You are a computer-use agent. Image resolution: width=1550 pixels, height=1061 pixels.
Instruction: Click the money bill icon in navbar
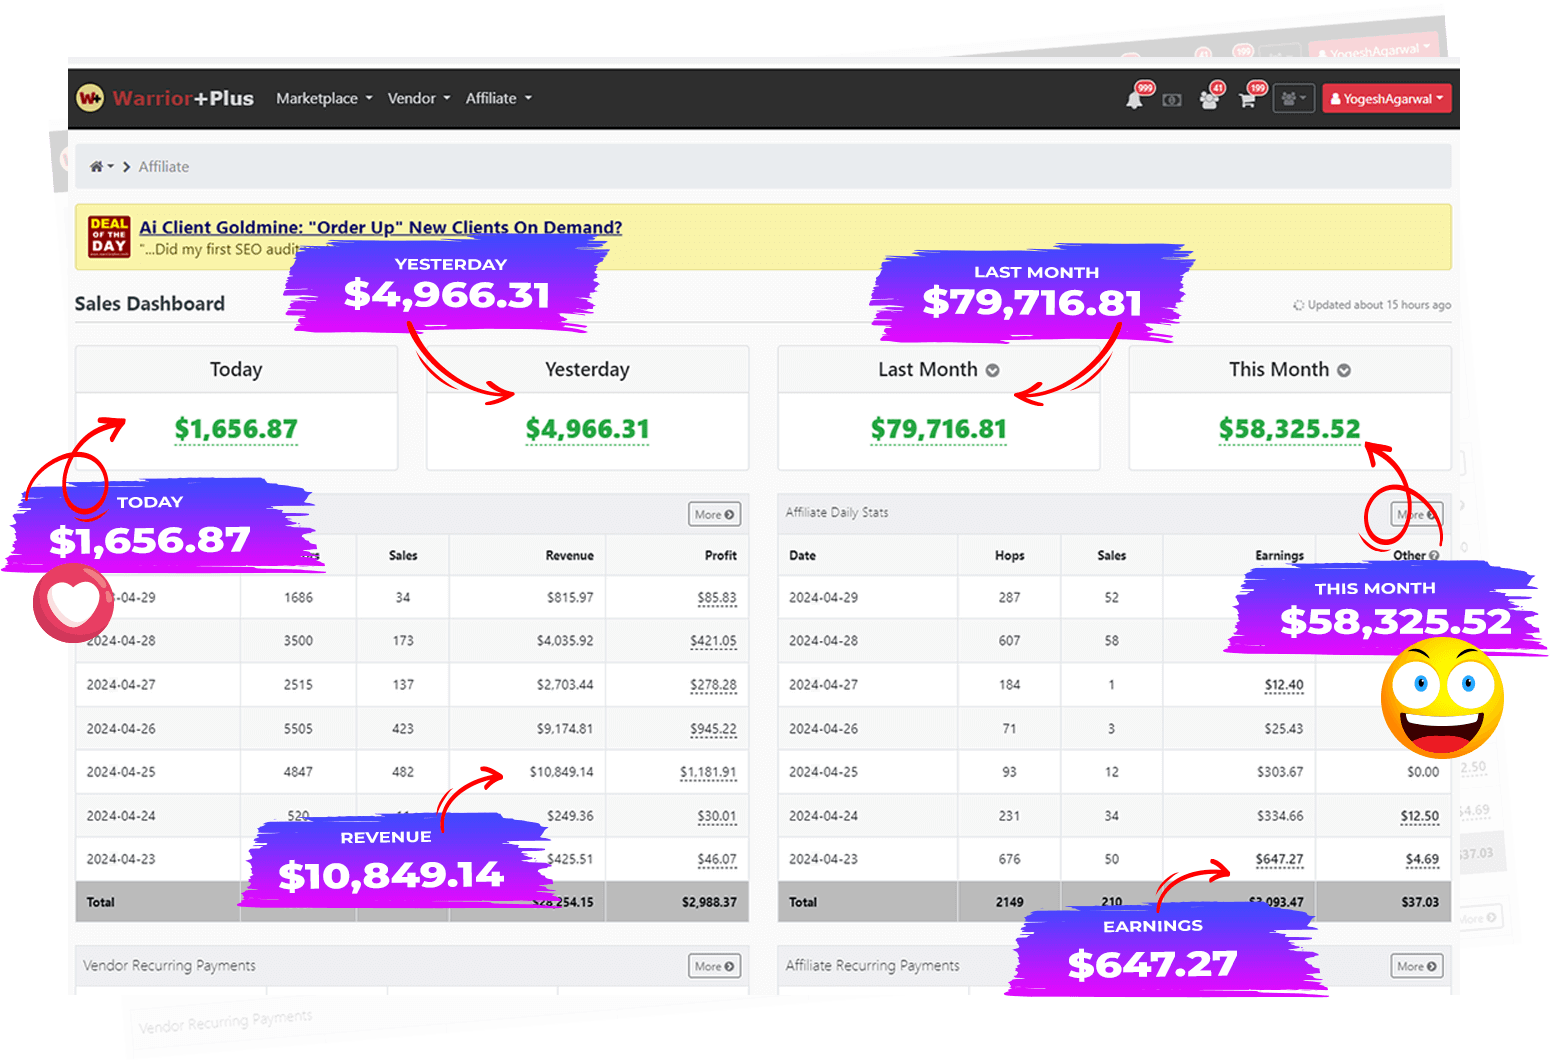point(1172,100)
